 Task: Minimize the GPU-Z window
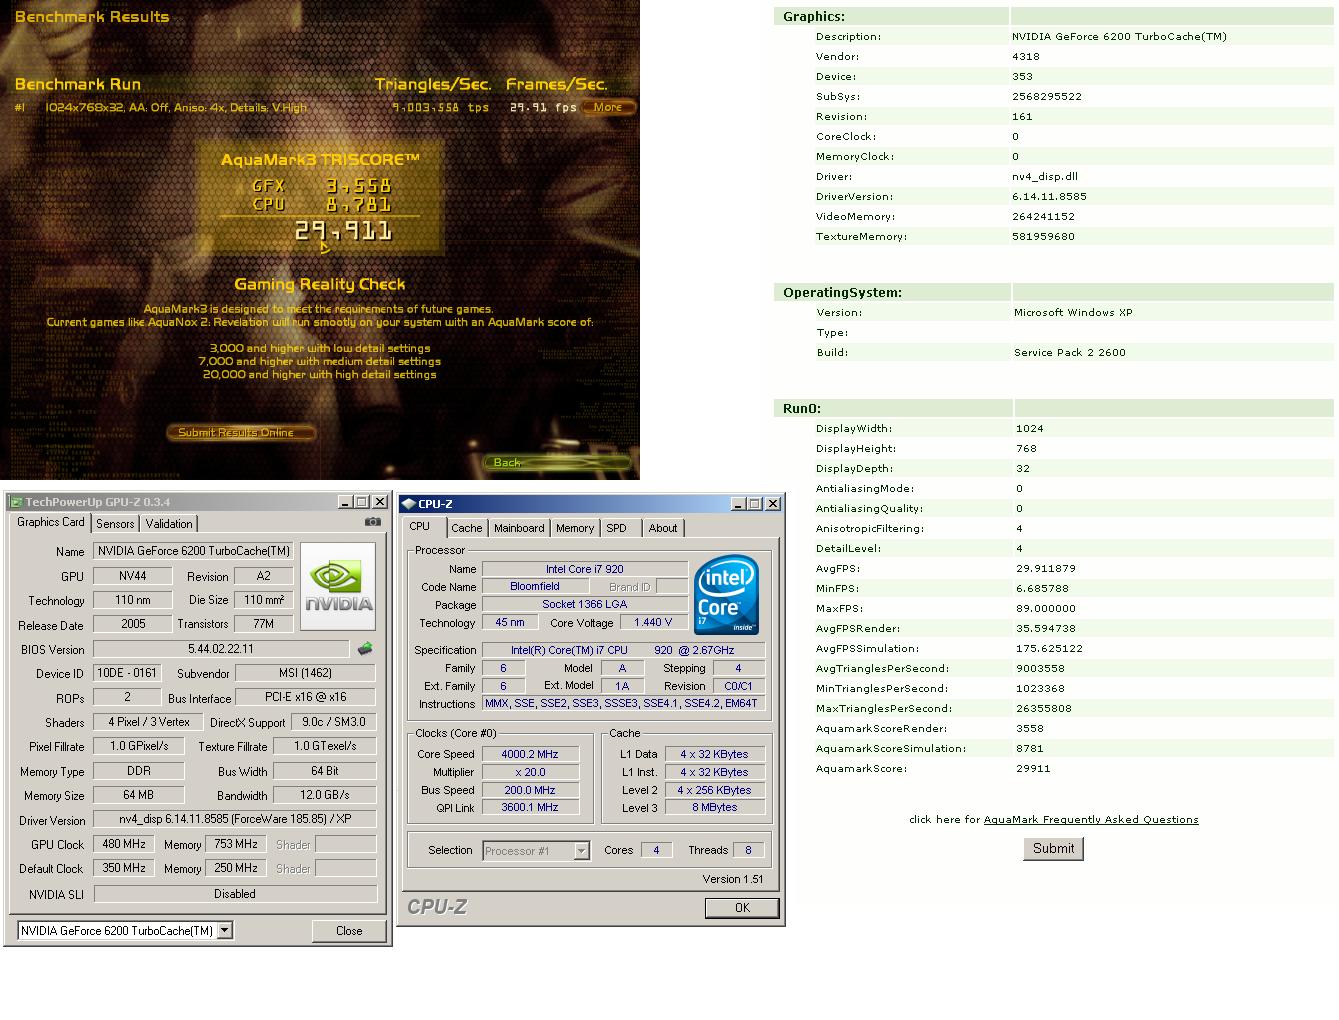coord(345,502)
